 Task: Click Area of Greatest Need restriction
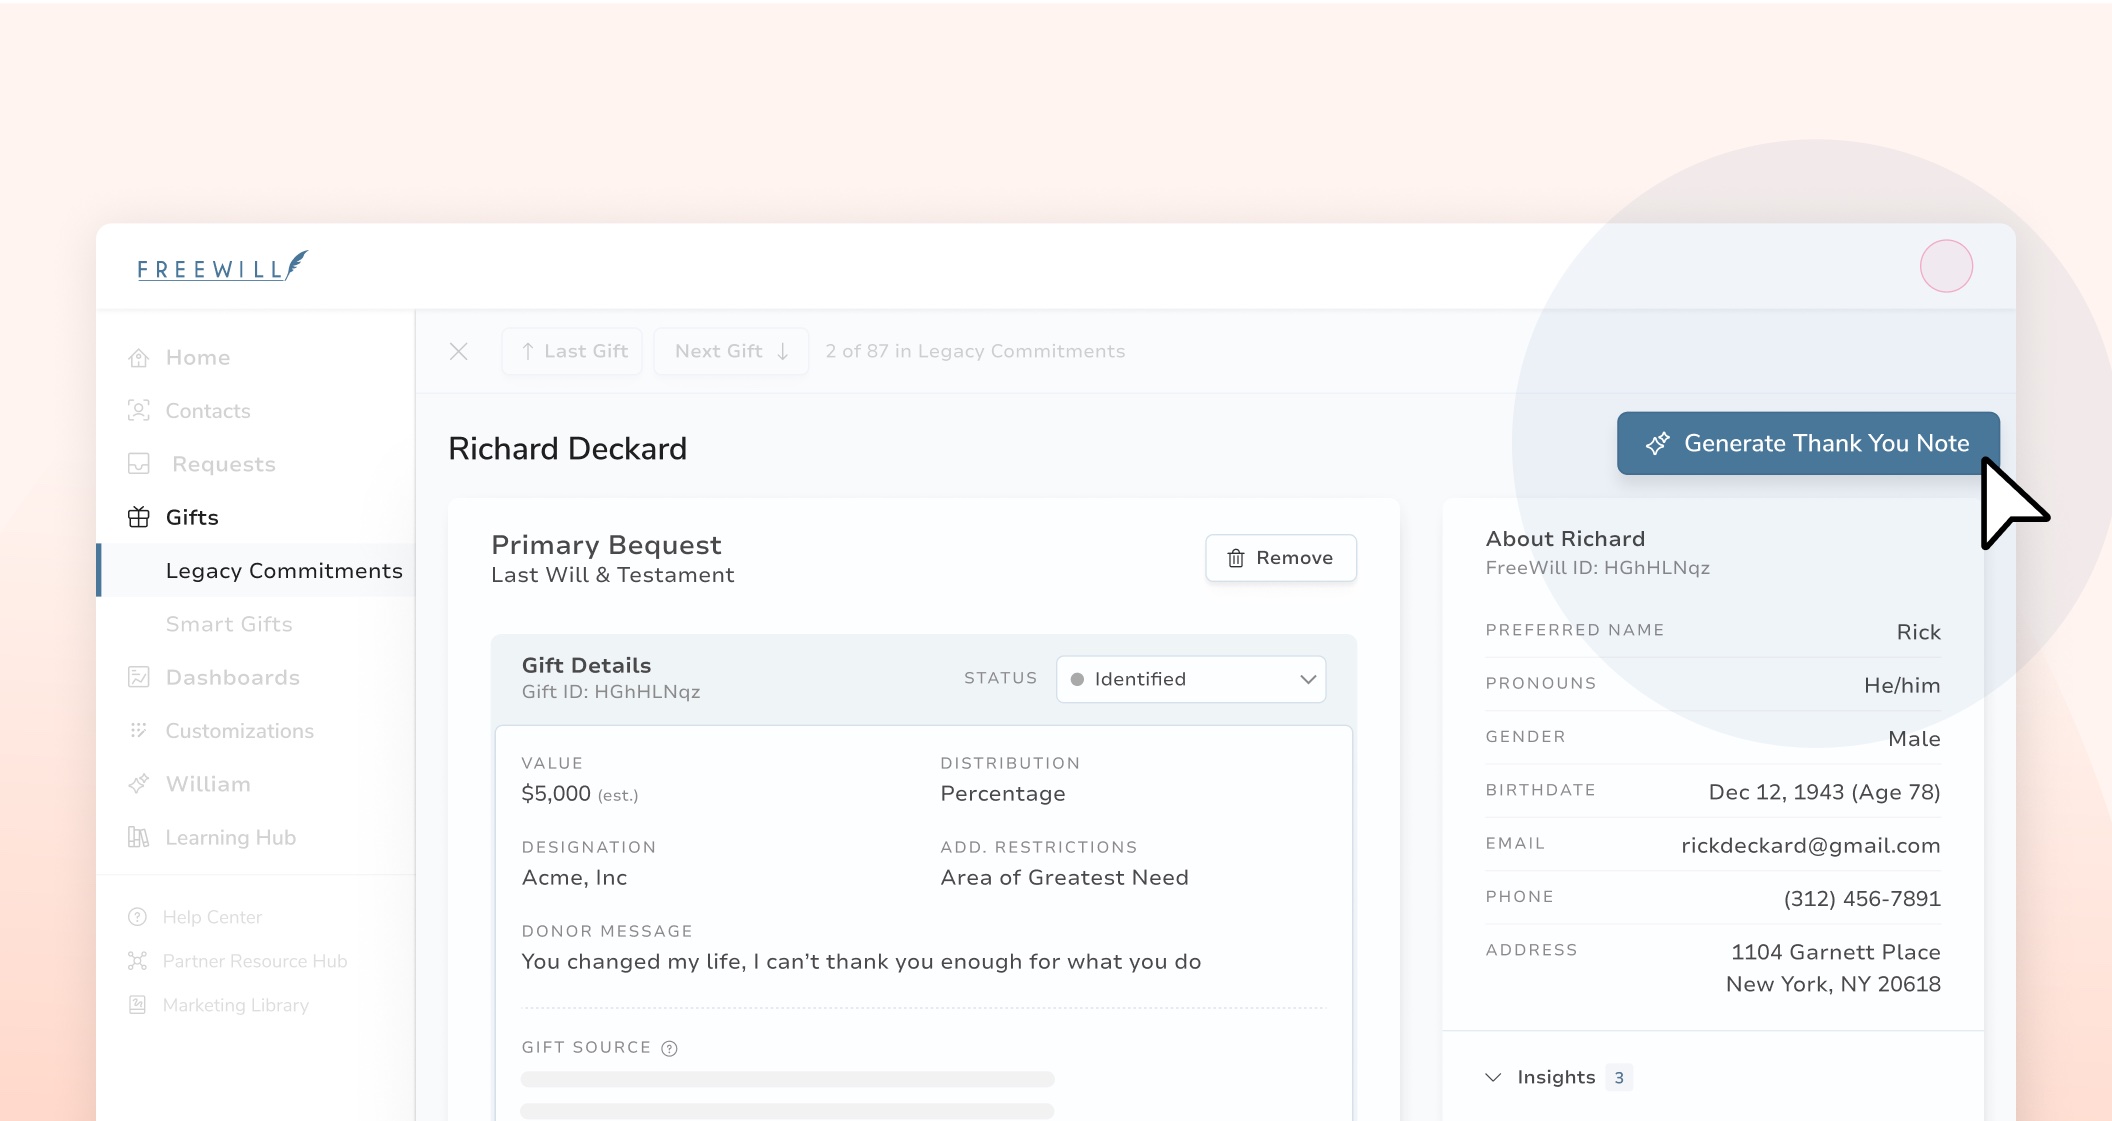(1064, 877)
